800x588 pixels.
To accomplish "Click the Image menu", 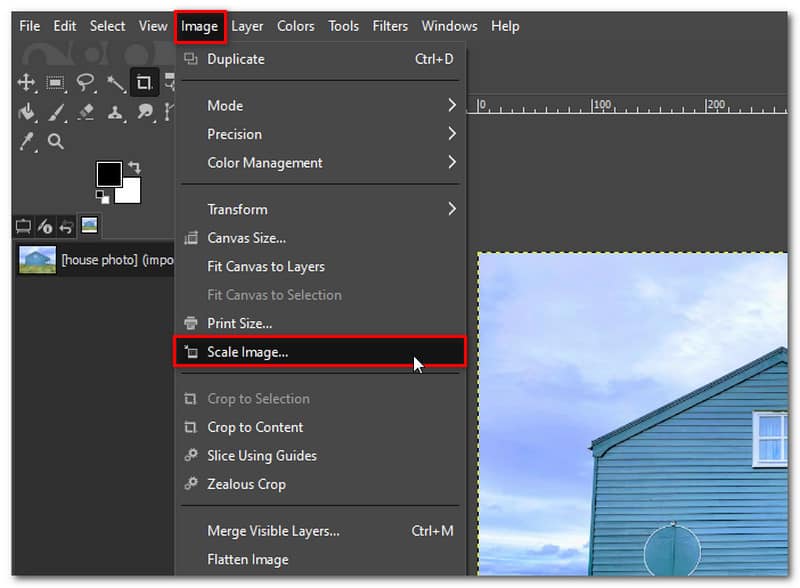I will (x=199, y=27).
